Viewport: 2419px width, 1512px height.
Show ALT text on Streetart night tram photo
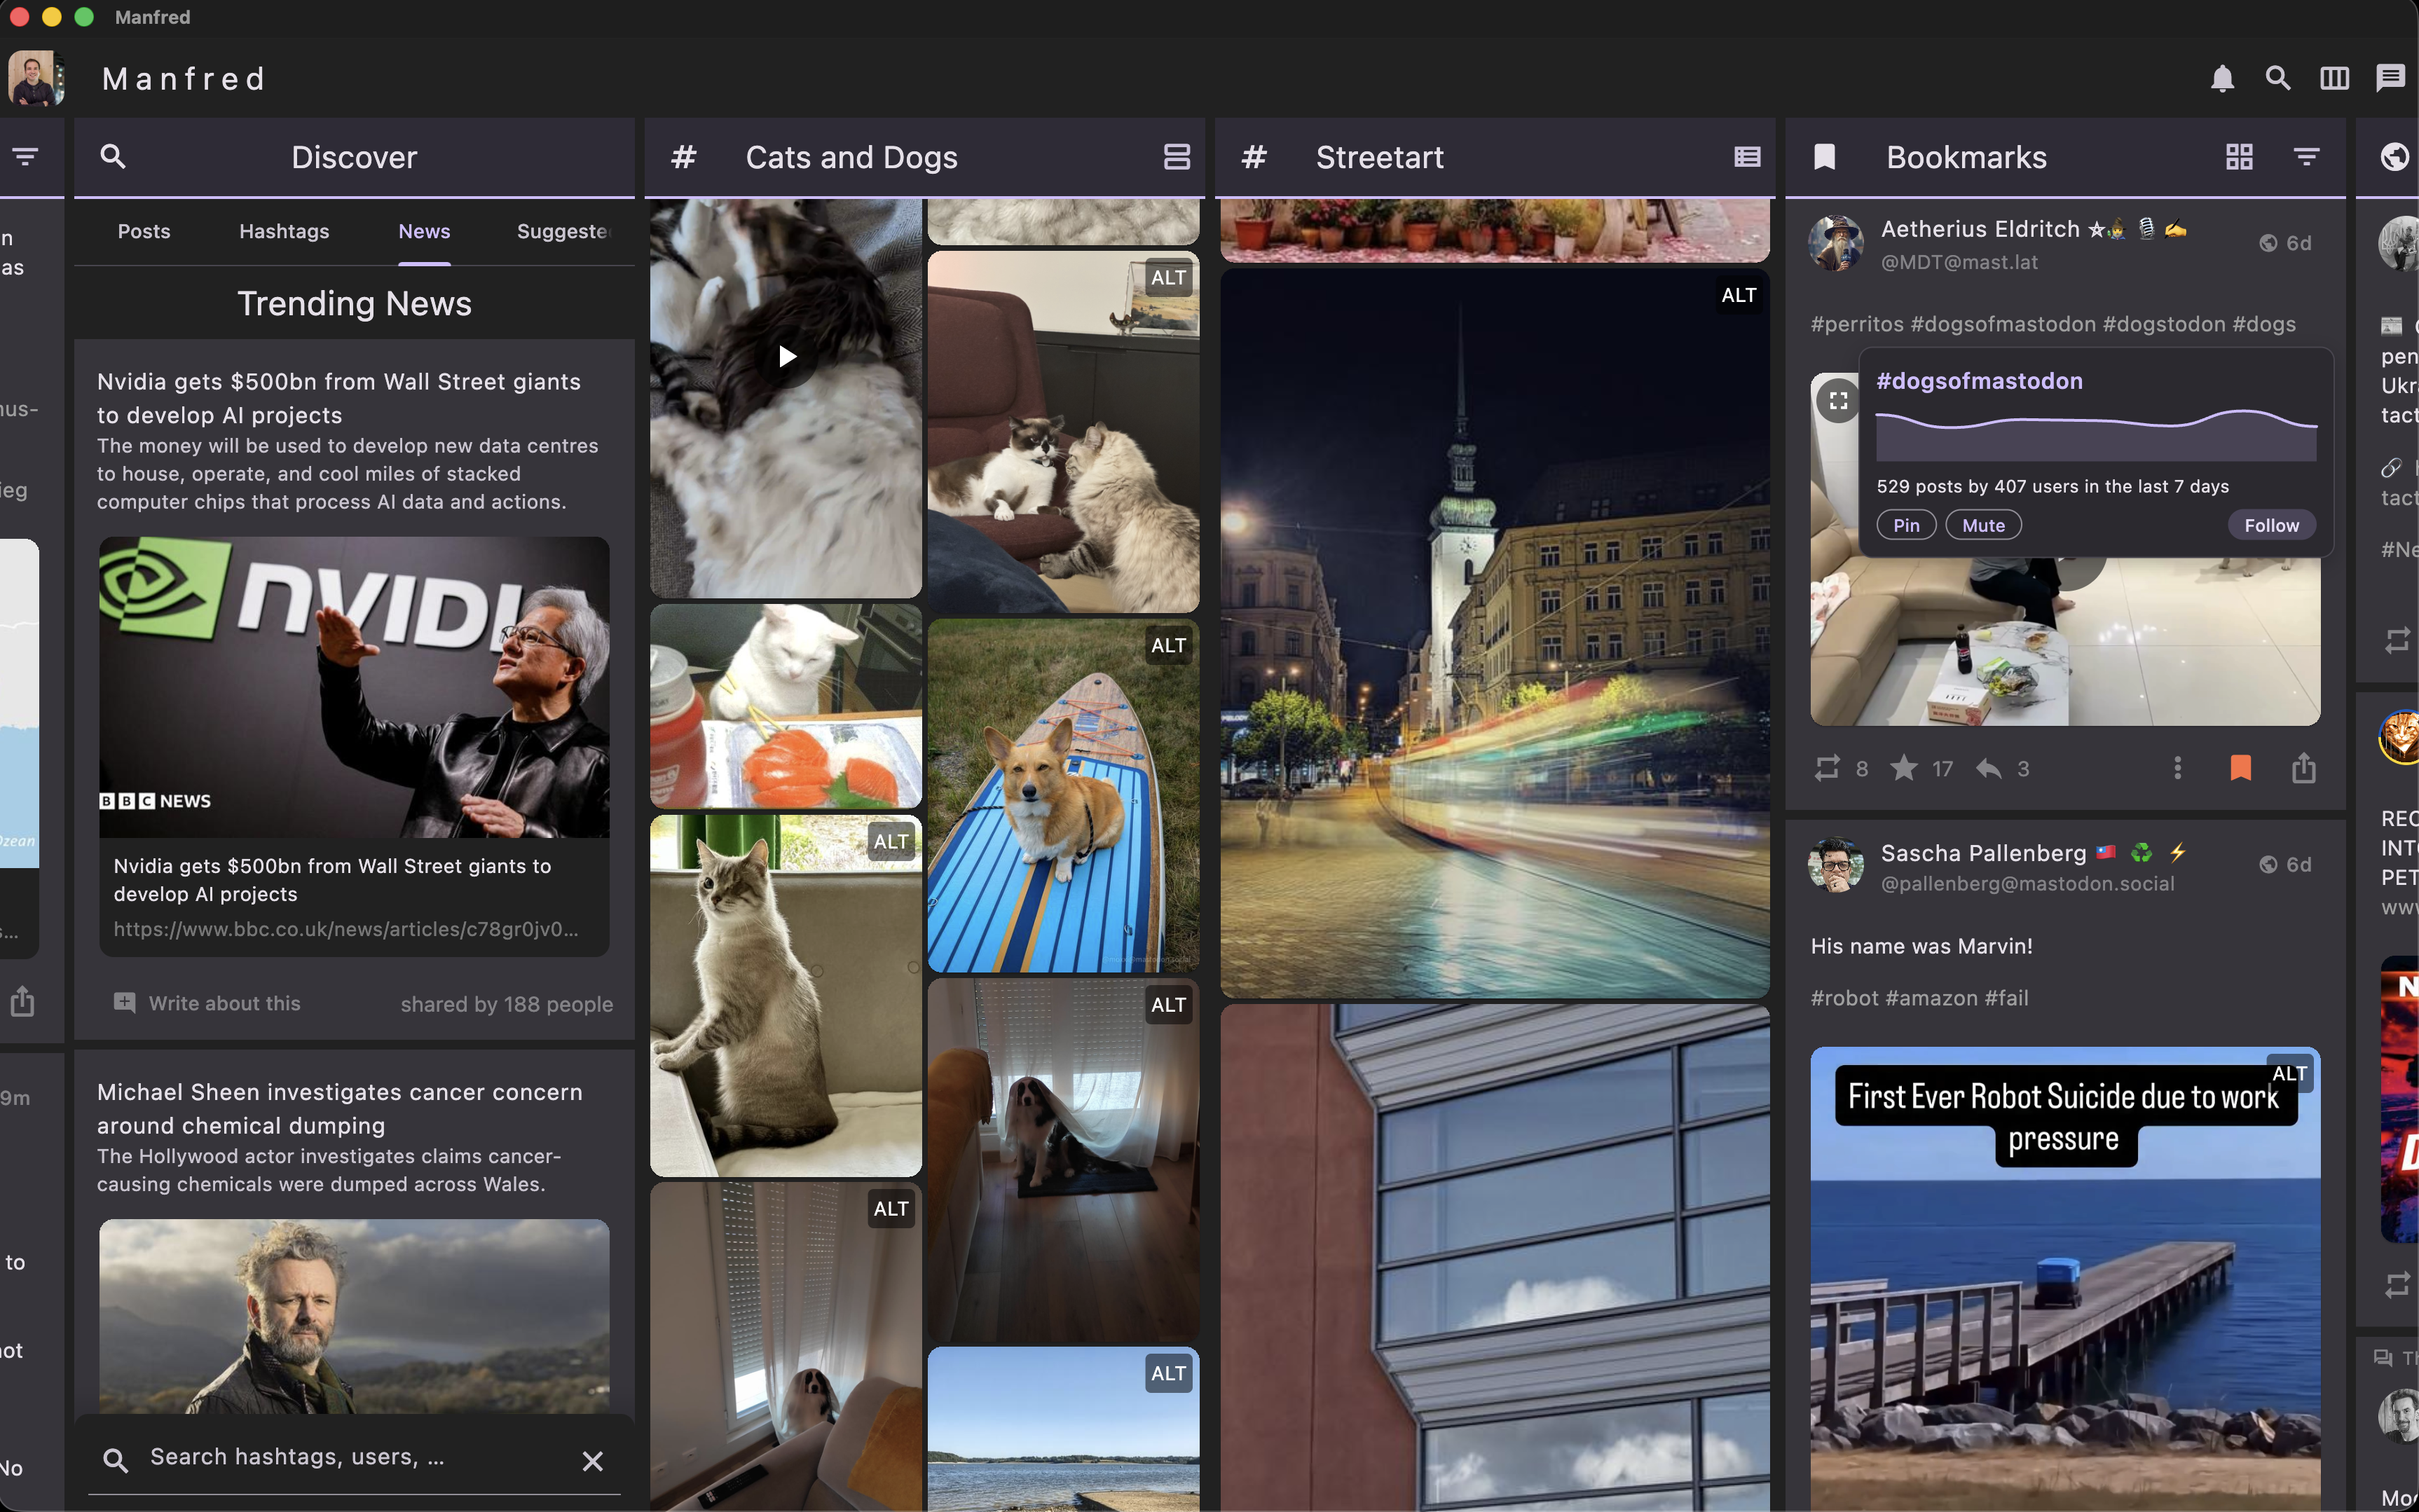[x=1739, y=295]
